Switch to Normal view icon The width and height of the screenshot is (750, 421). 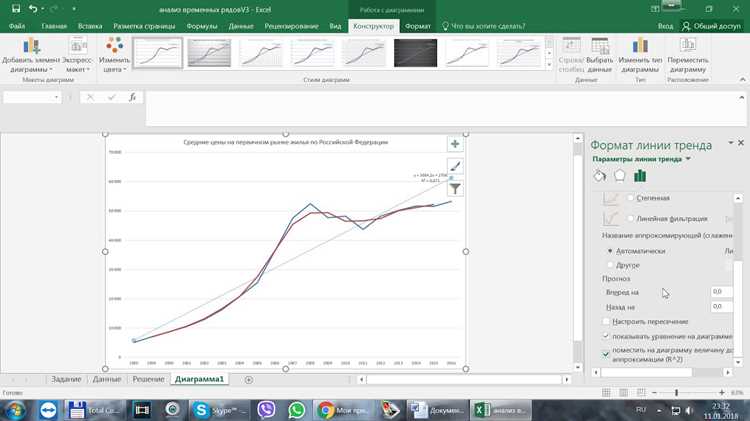[x=606, y=392]
